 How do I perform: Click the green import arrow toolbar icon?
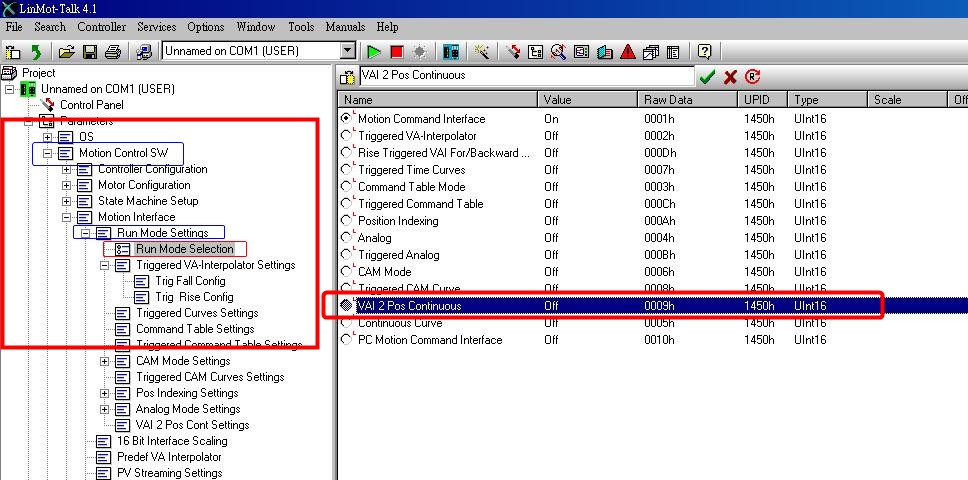[36, 52]
